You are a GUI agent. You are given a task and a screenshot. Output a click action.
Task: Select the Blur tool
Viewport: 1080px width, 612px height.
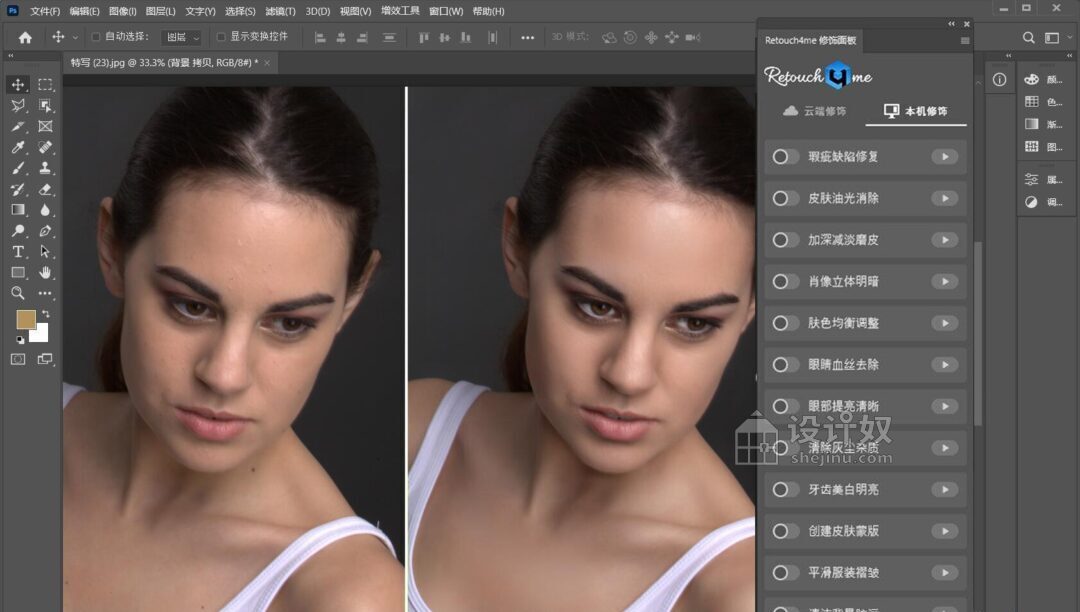coord(45,210)
